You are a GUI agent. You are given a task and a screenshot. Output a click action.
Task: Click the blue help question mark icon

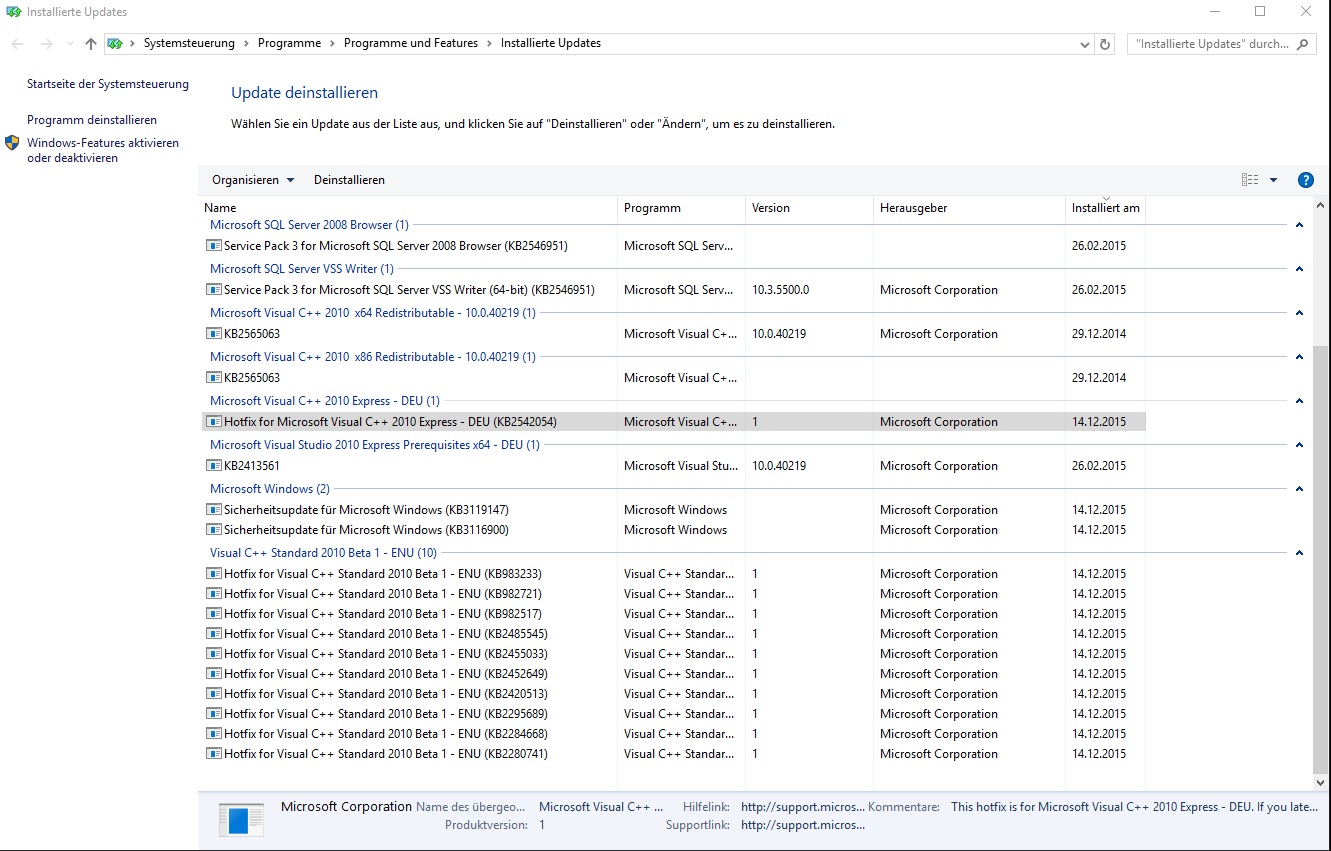(1305, 180)
